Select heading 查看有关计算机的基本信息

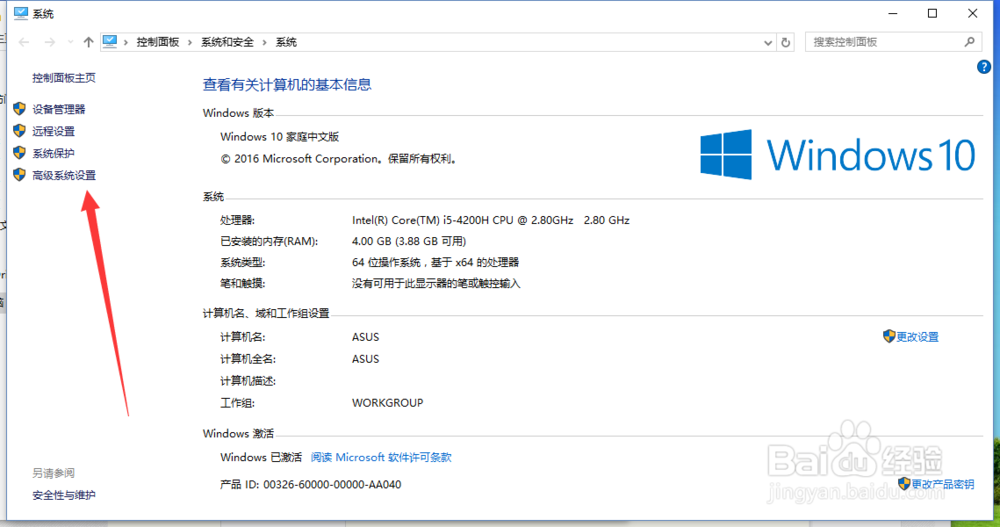coord(287,85)
